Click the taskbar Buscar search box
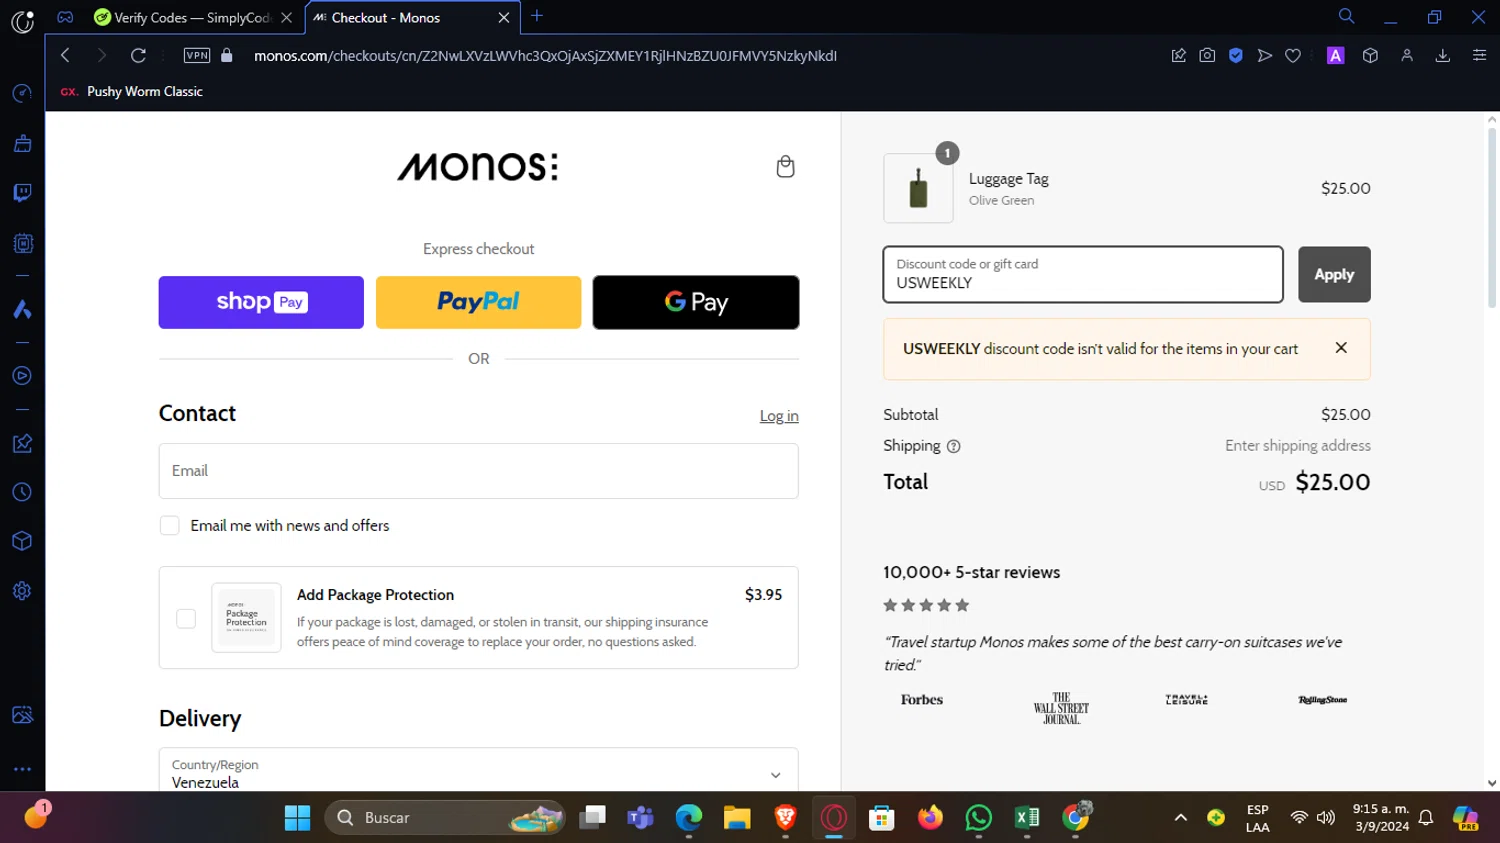The width and height of the screenshot is (1500, 843). pyautogui.click(x=444, y=818)
